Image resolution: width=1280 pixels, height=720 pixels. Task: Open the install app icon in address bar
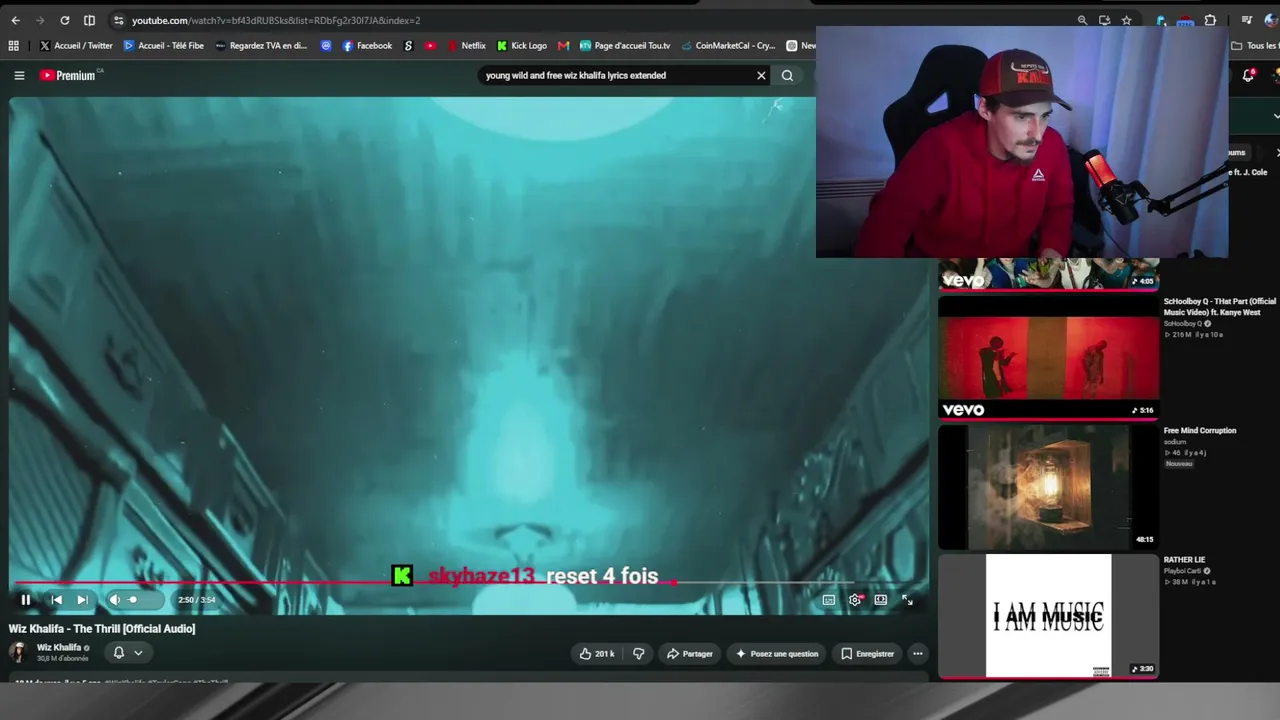click(x=1104, y=20)
